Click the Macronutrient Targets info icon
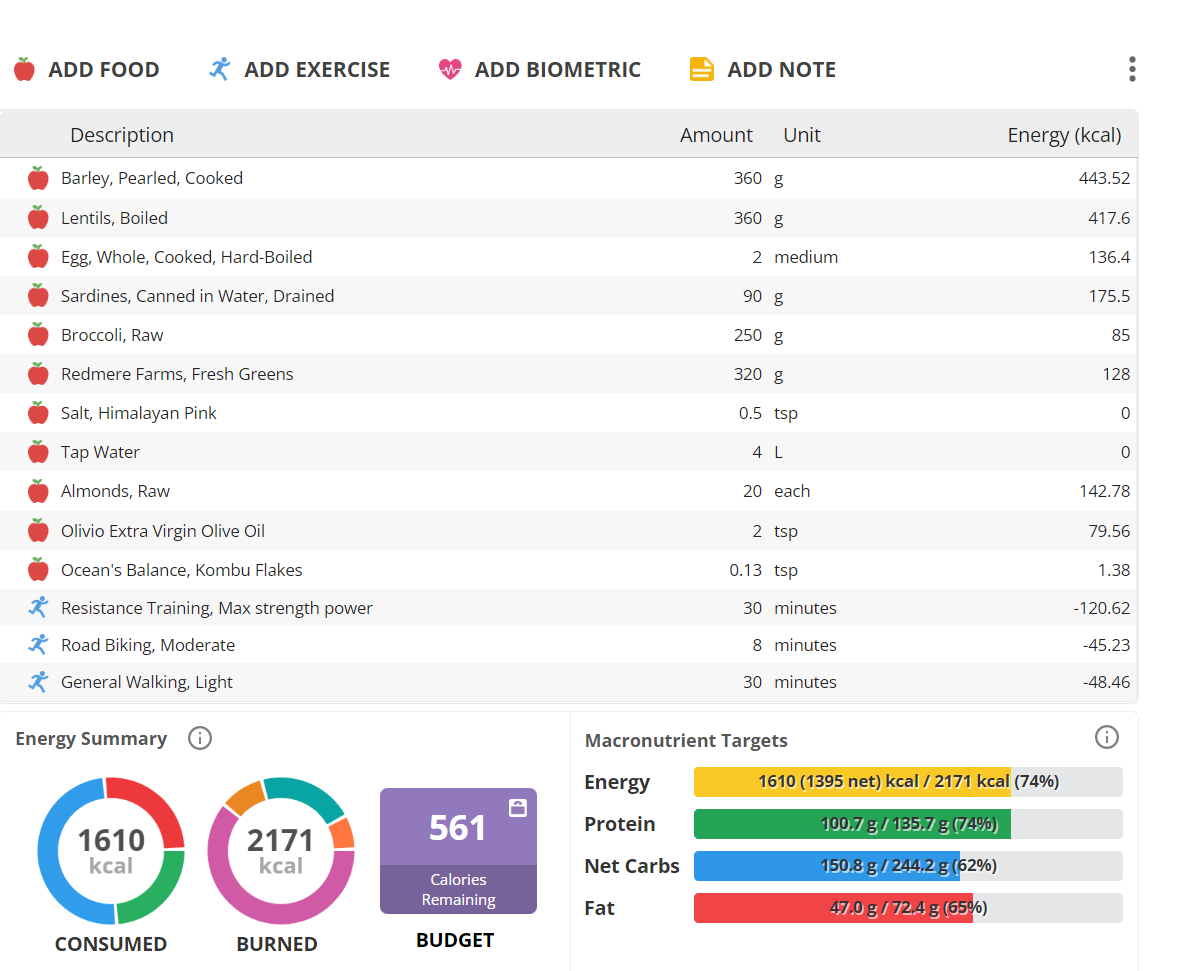 [1107, 737]
